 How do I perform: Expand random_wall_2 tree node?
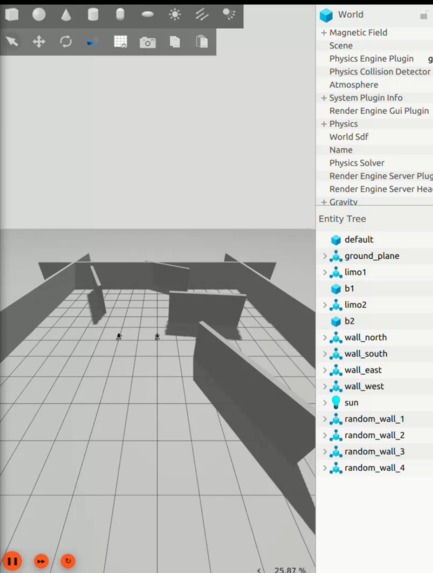(x=324, y=435)
